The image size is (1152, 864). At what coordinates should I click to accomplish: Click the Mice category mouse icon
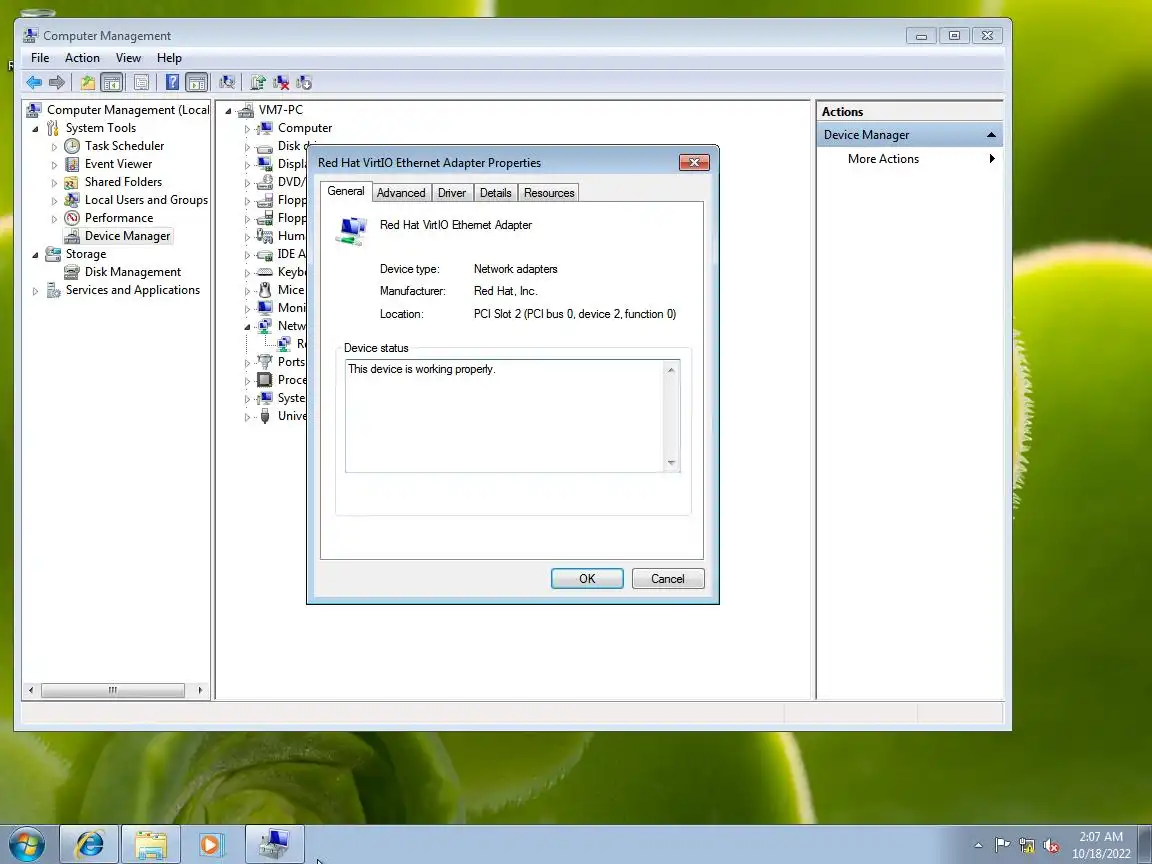point(264,289)
